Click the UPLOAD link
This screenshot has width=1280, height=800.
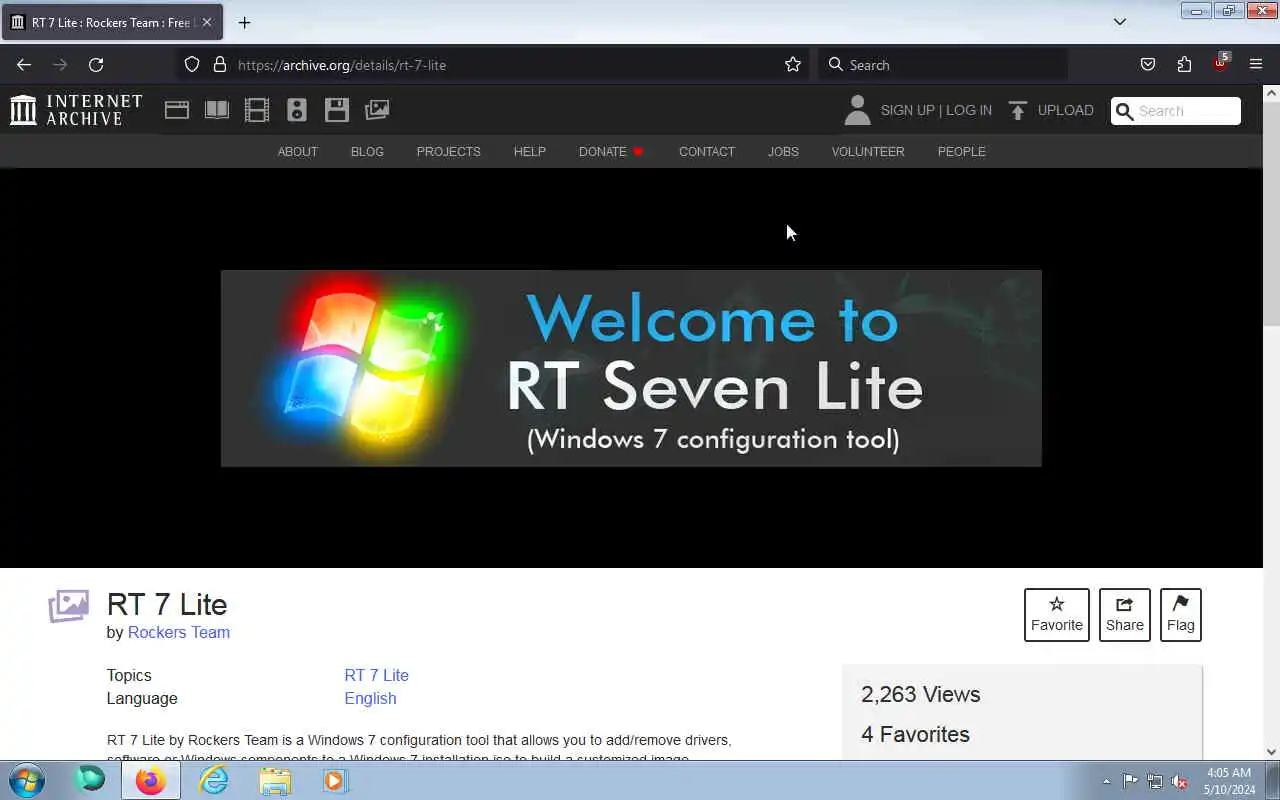tap(1065, 110)
